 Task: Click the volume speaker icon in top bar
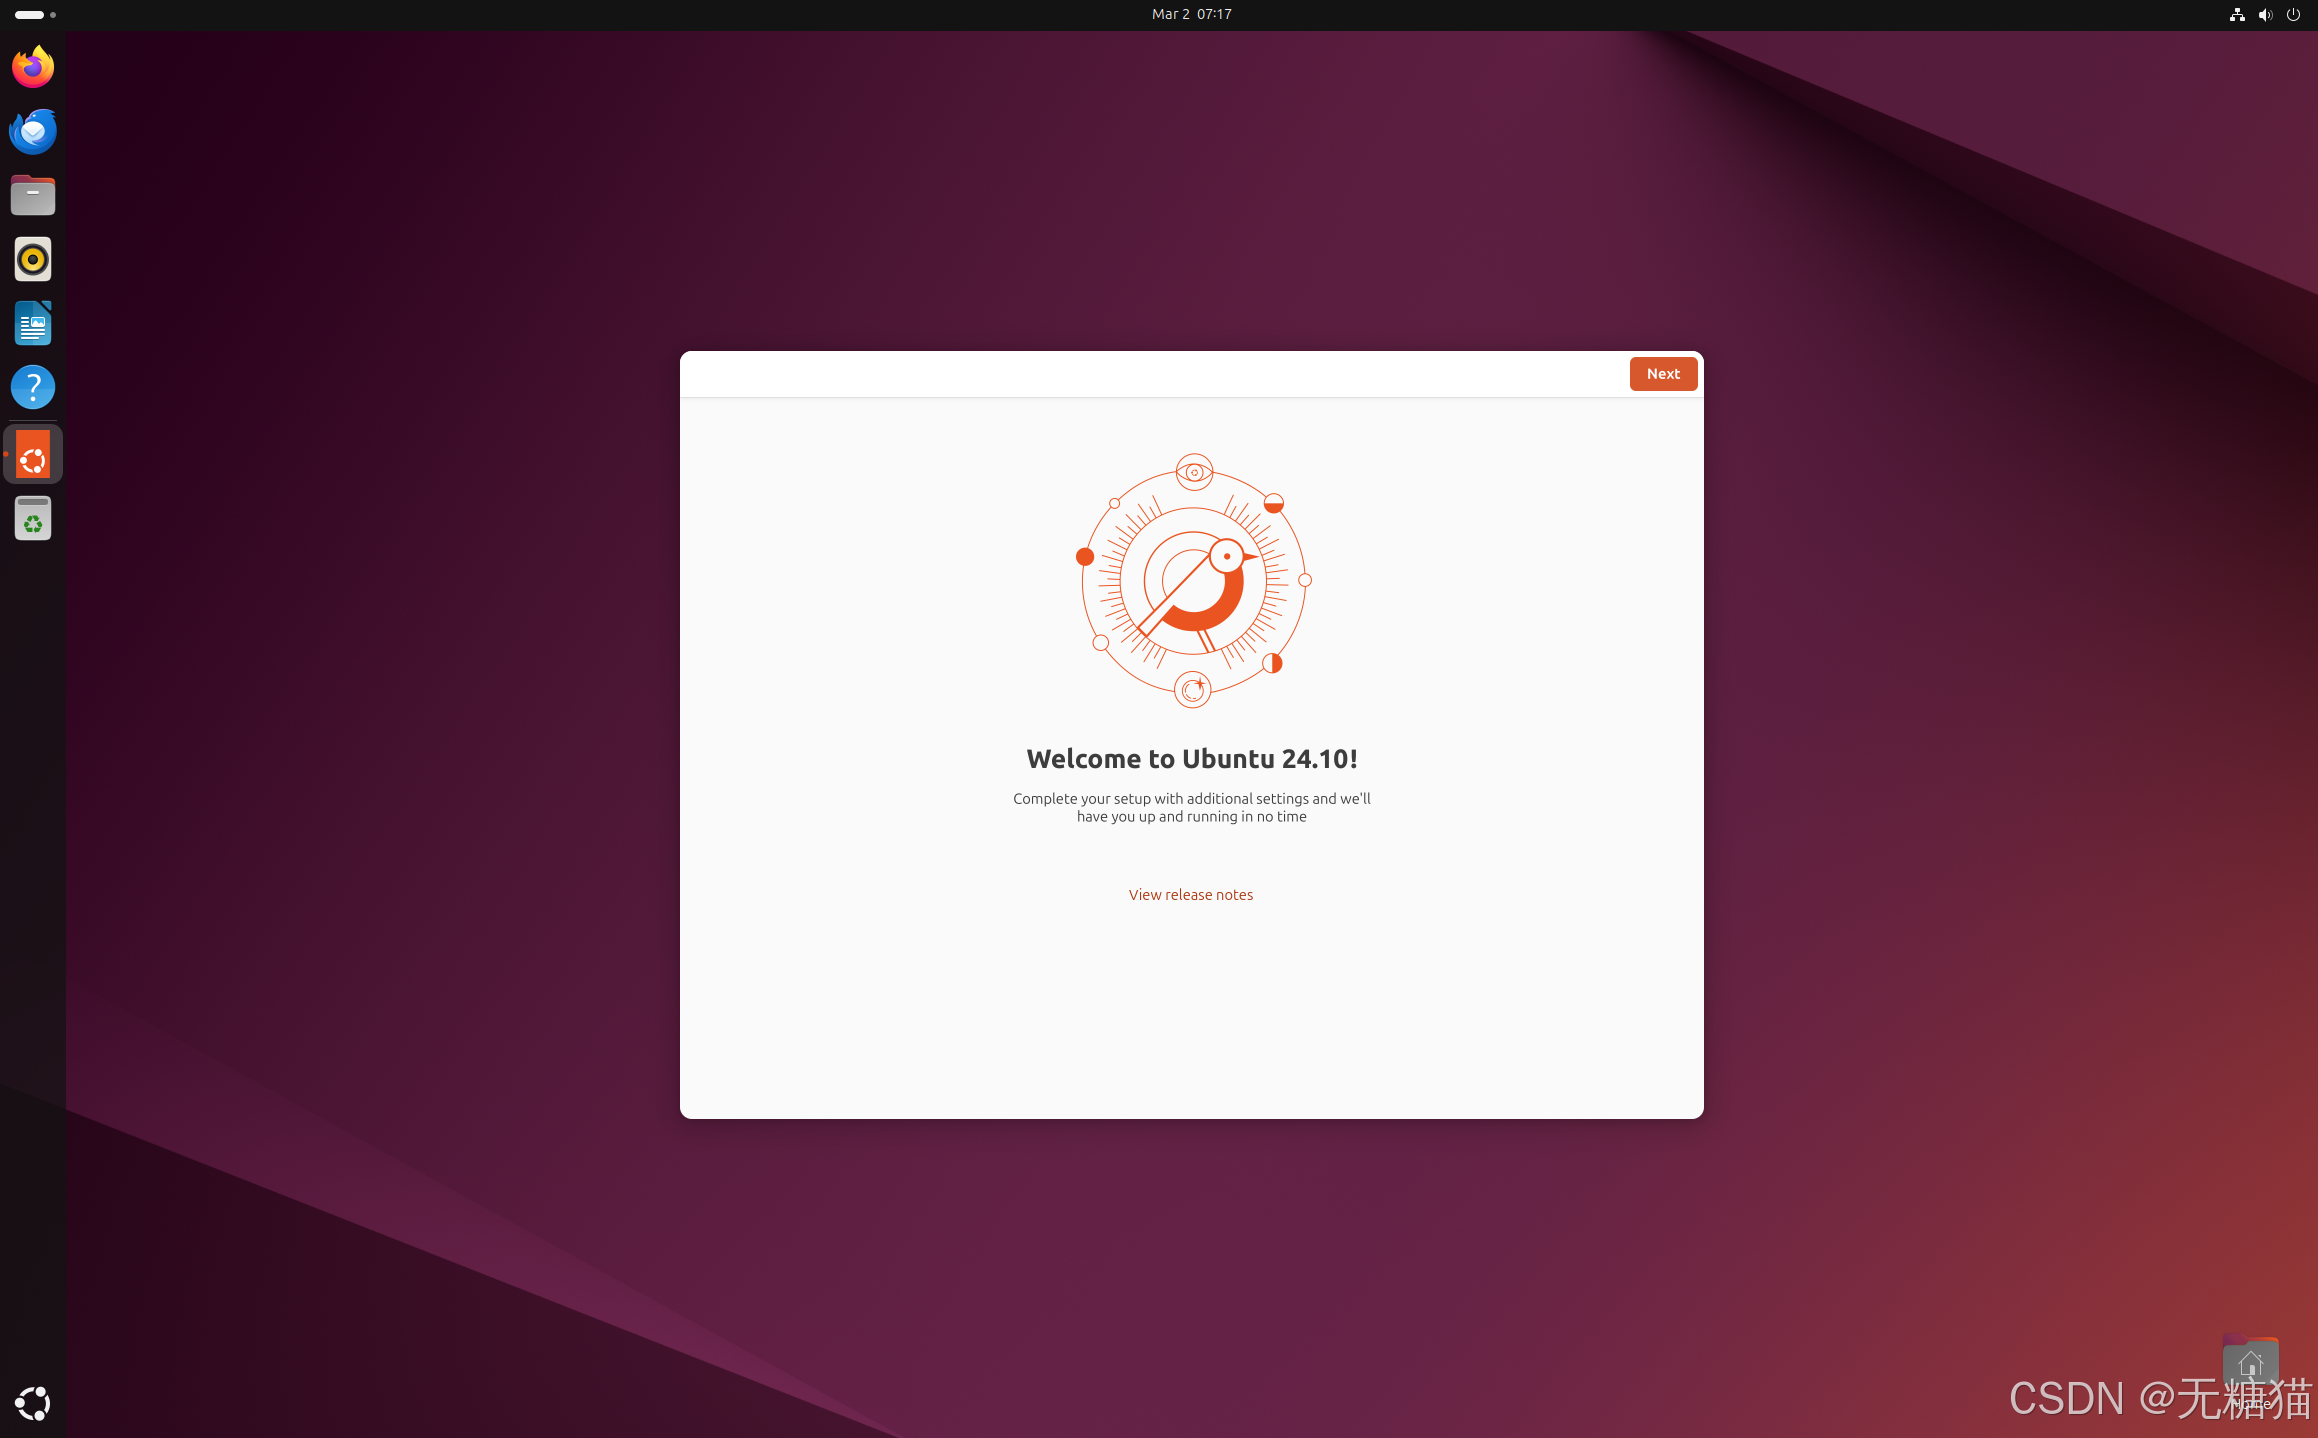[x=2265, y=15]
